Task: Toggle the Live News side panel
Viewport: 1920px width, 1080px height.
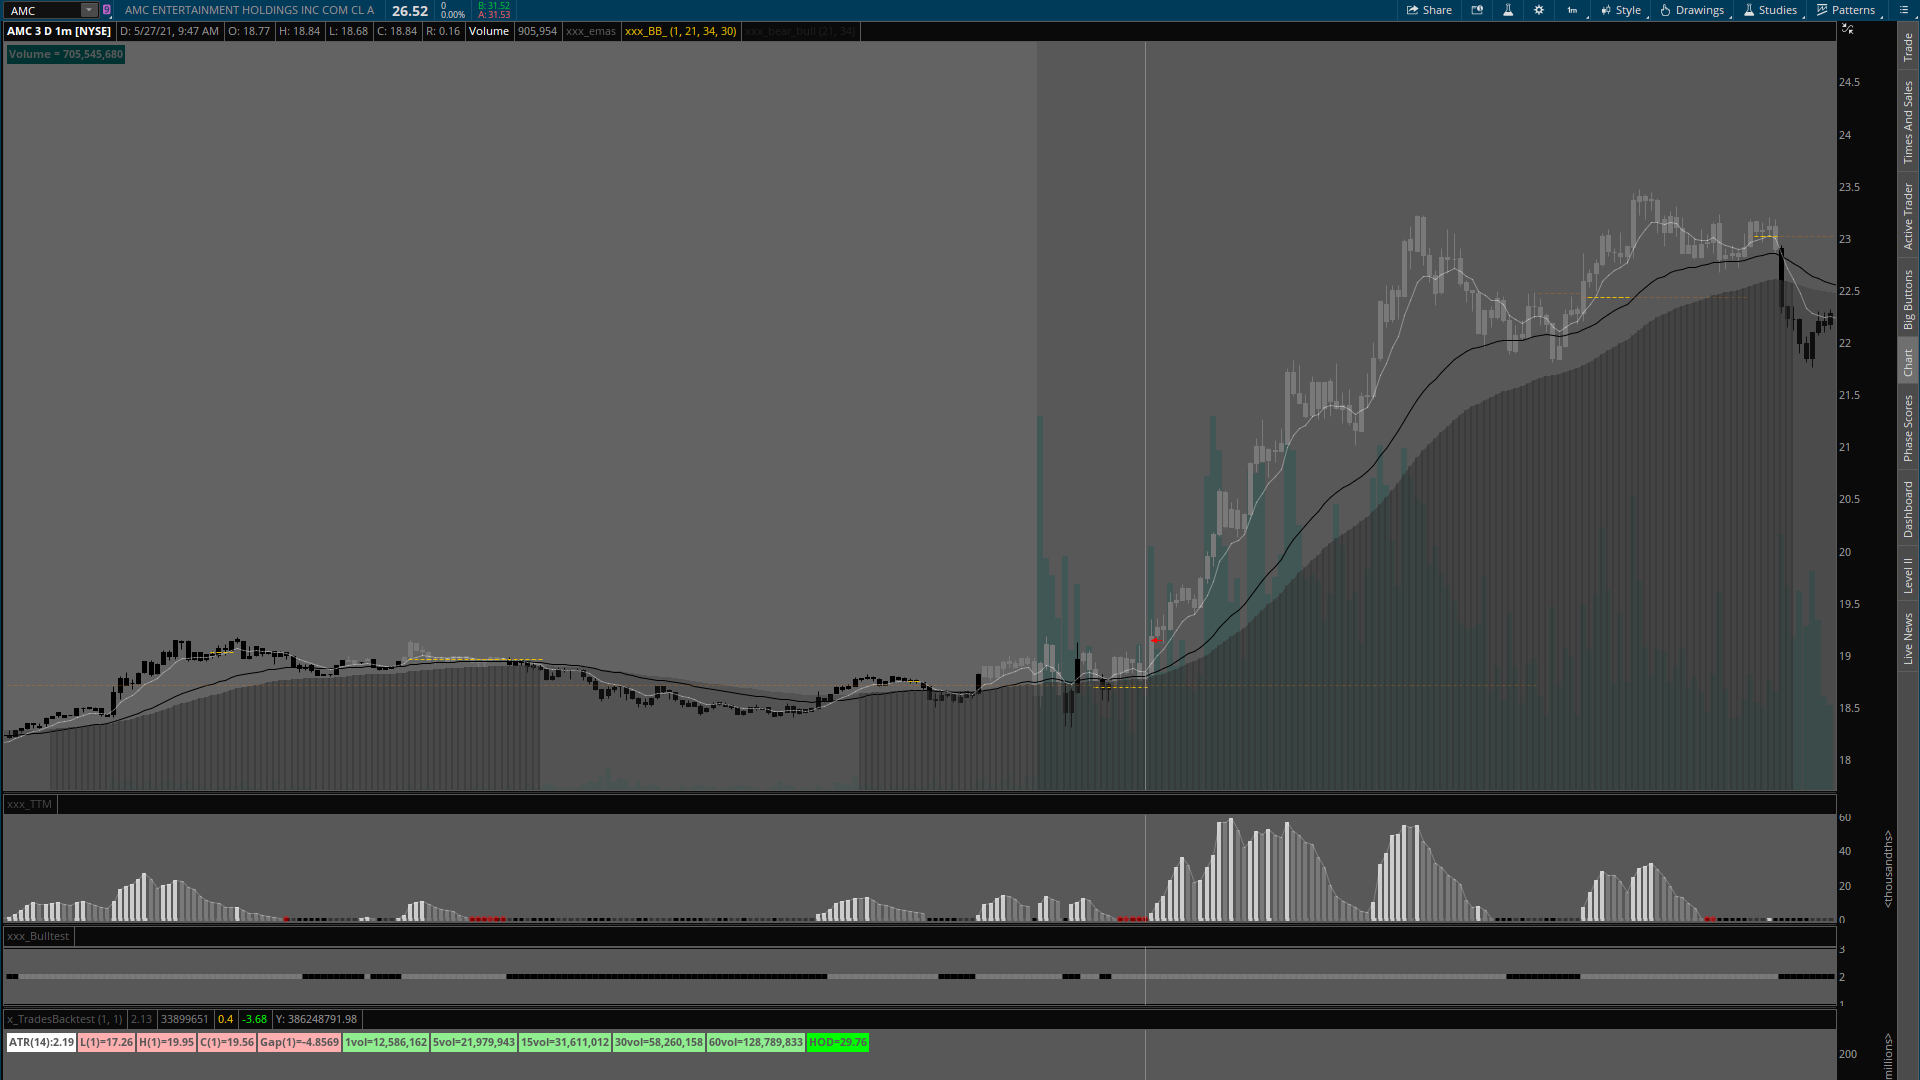Action: (1908, 640)
